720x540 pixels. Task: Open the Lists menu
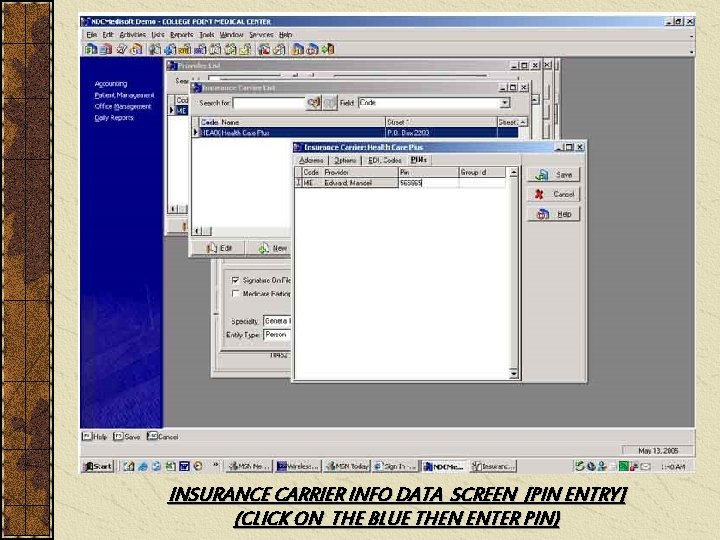point(158,34)
